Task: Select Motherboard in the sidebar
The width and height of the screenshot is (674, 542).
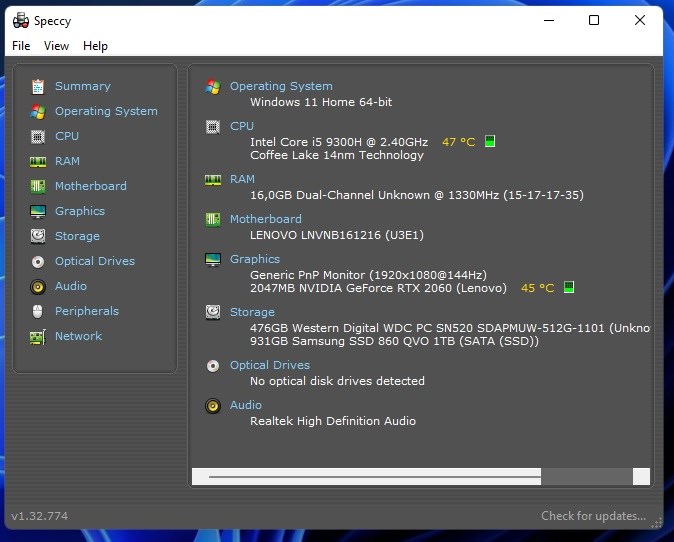Action: click(x=91, y=186)
